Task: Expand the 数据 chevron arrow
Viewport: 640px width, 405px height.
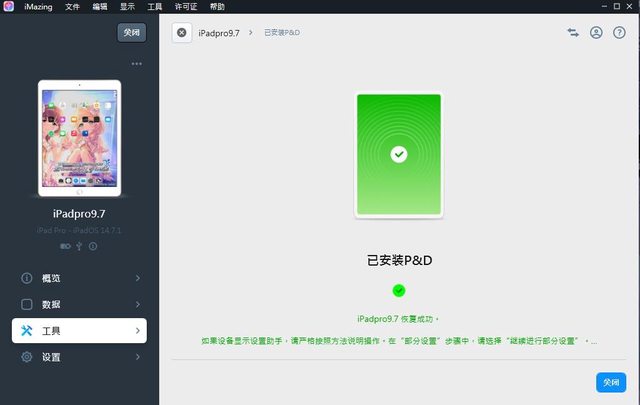Action: tap(138, 304)
